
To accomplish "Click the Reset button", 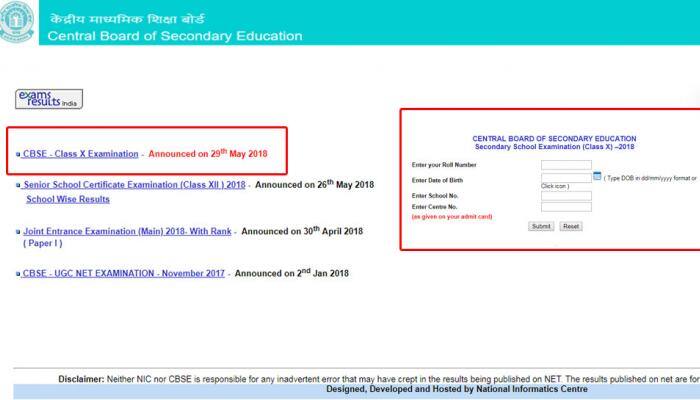I will tap(571, 226).
